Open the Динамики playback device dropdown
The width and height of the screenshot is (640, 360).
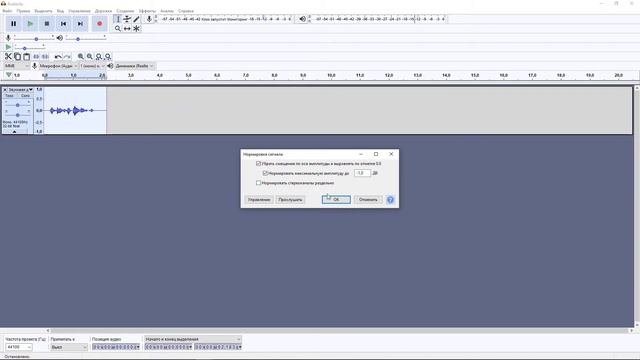pos(134,66)
